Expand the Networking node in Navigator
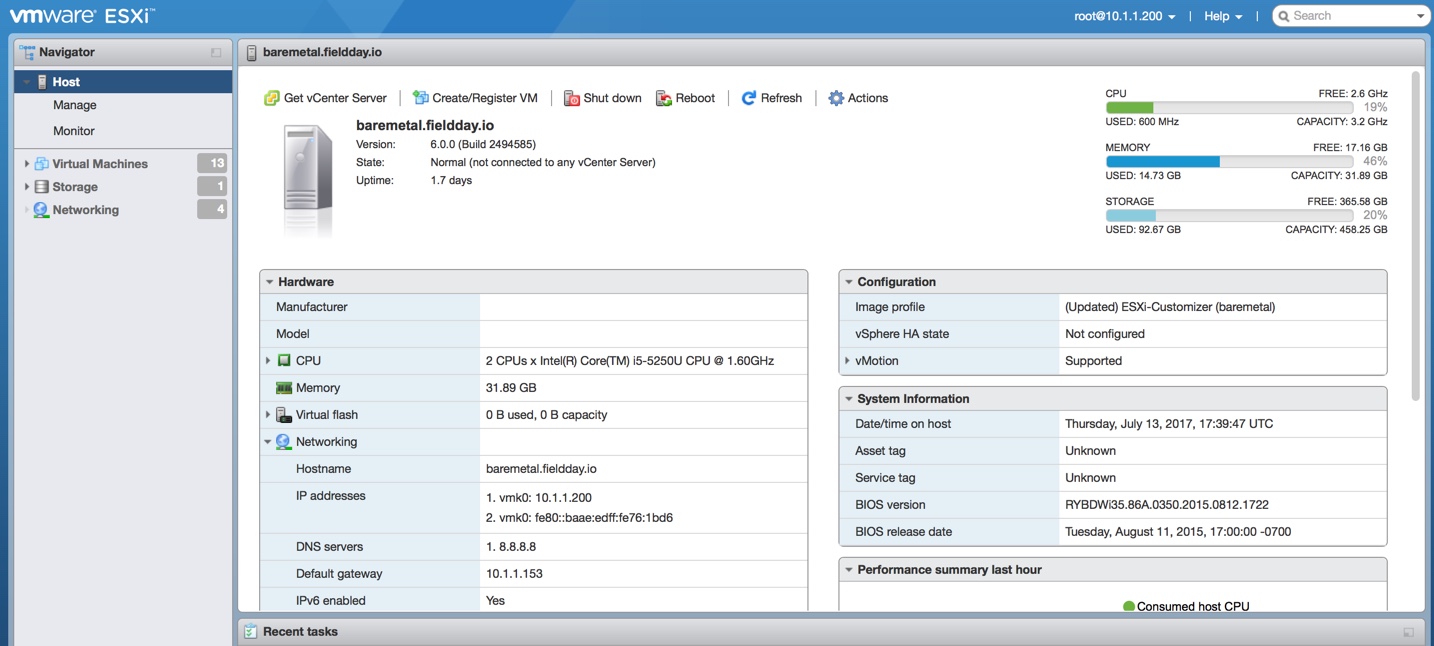Screen dimensions: 1434x646 pyautogui.click(x=26, y=210)
